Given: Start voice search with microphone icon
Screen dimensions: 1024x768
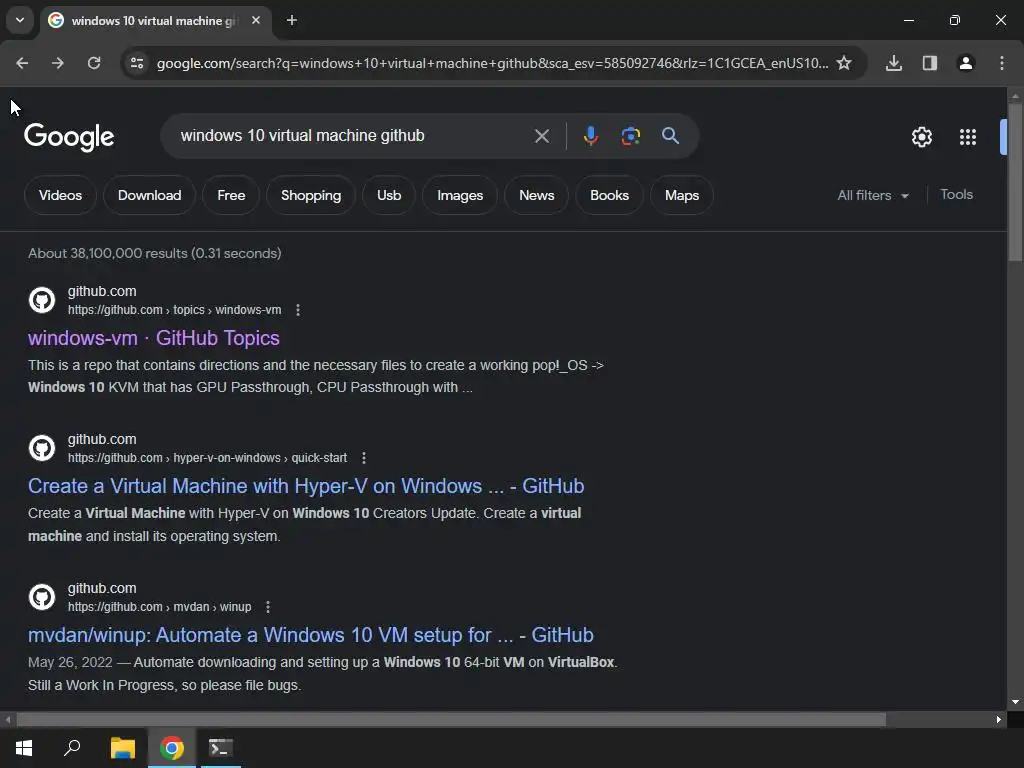Looking at the screenshot, I should pyautogui.click(x=590, y=136).
